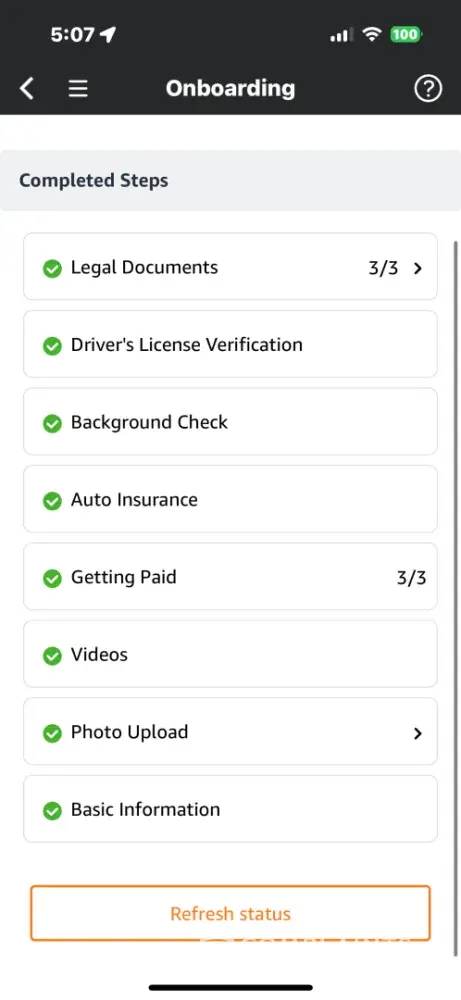Viewport: 461px width, 1000px height.
Task: Tap the Wi-Fi status icon
Action: coord(371,34)
